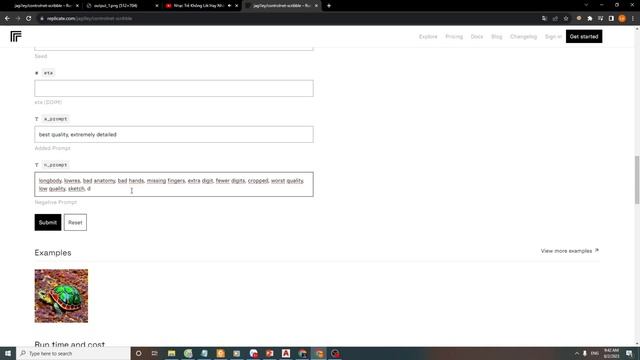Open the turtle example thumbnail
The width and height of the screenshot is (640, 360).
[61, 296]
